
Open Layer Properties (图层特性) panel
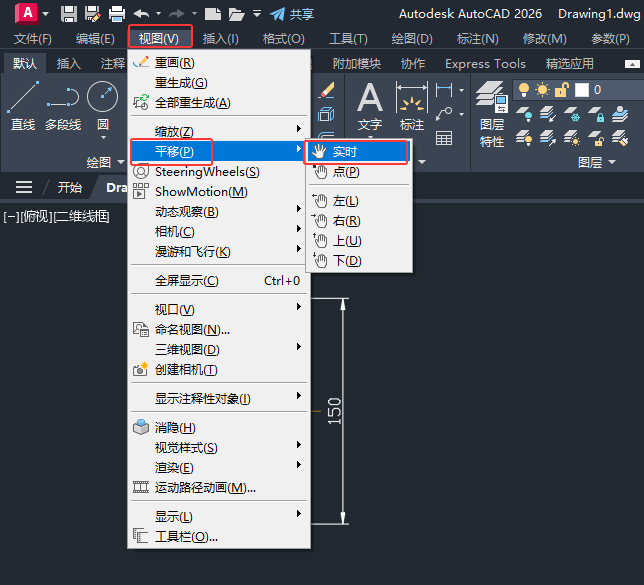pos(492,113)
